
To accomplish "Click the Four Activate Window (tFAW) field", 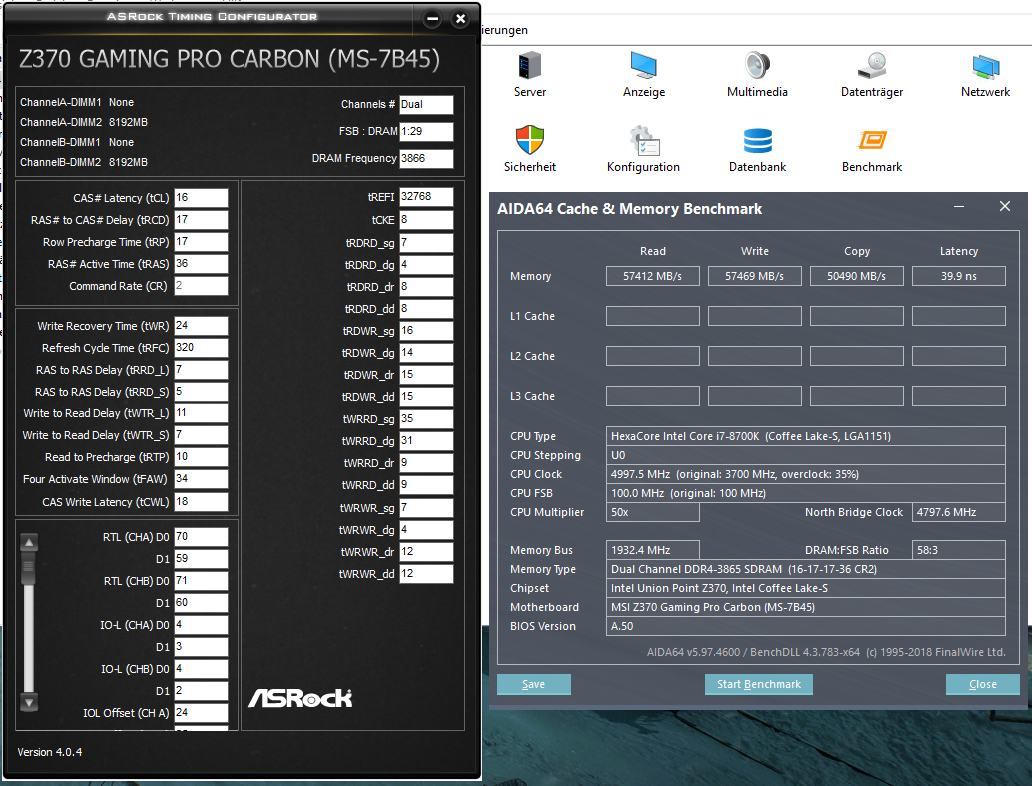I will tap(201, 479).
